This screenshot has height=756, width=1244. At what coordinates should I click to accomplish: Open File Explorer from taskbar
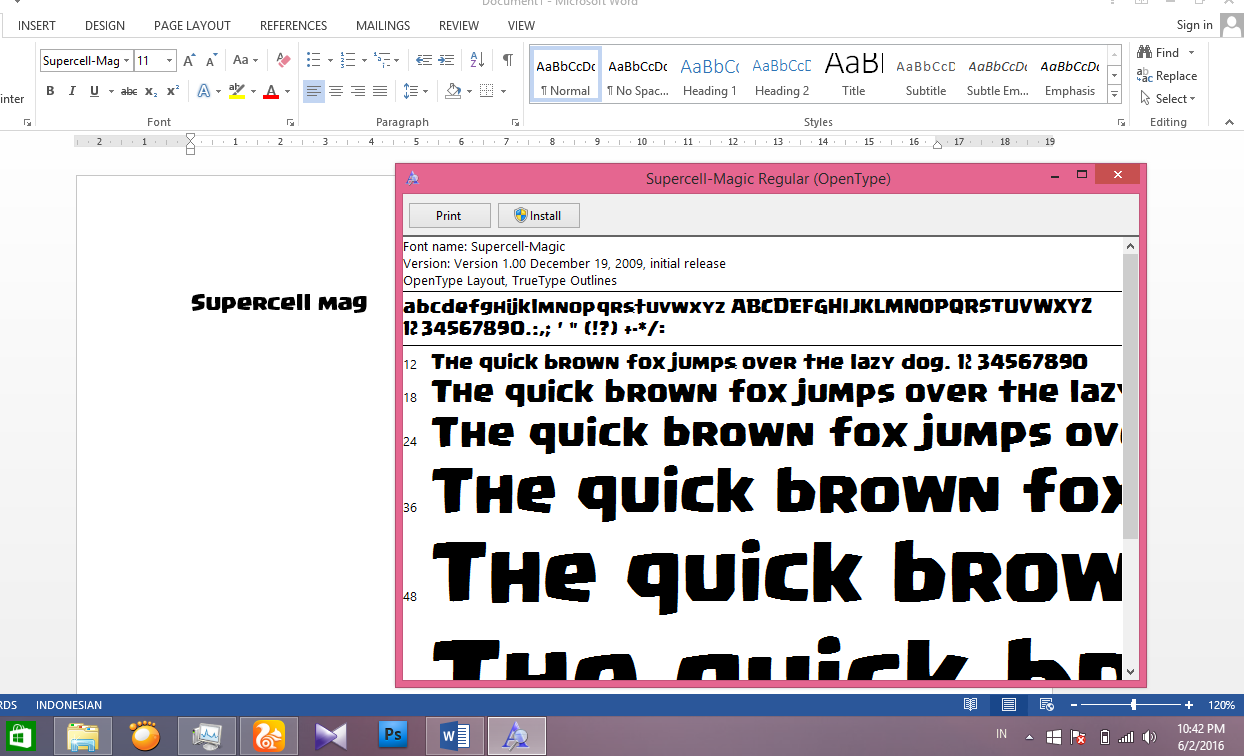(83, 736)
